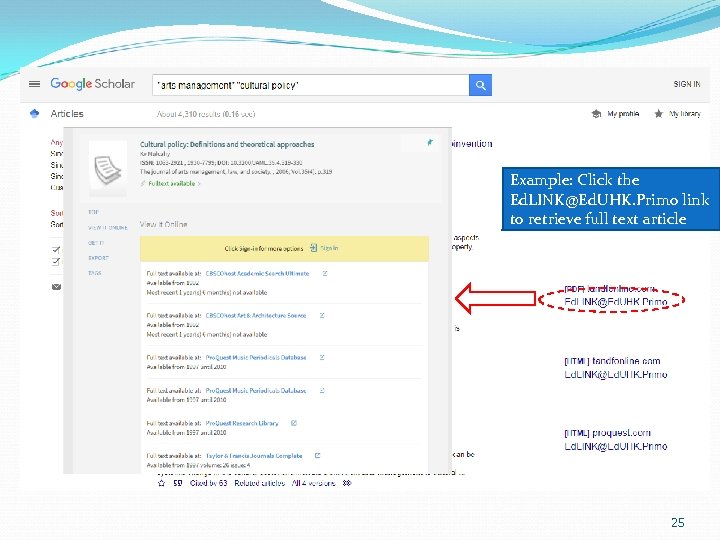
Task: Open My profile icon
Action: click(596, 113)
